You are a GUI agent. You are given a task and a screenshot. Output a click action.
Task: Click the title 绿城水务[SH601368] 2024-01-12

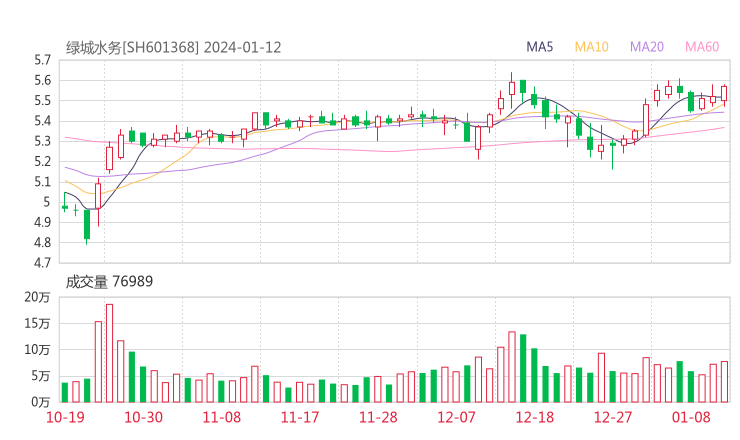(x=173, y=48)
